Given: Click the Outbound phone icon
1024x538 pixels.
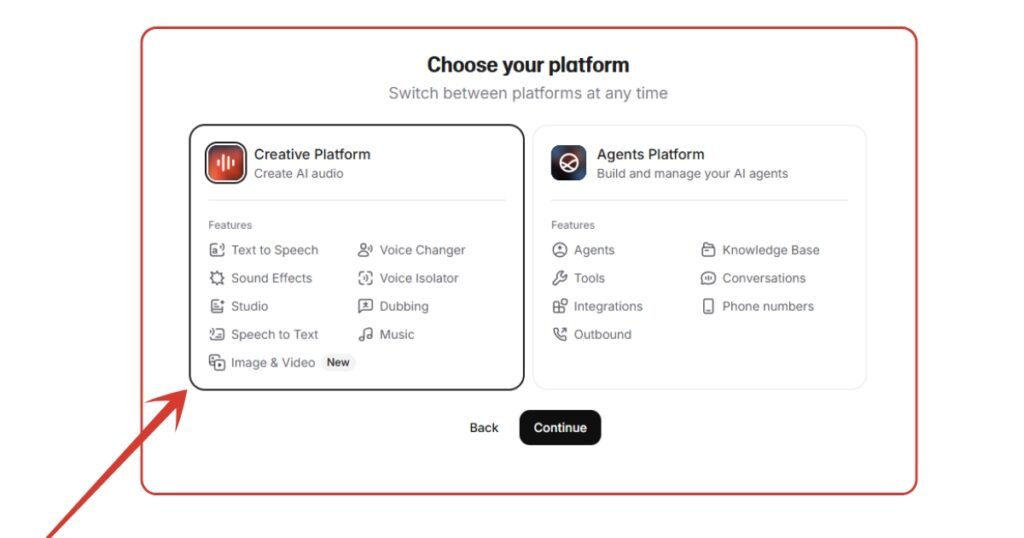Looking at the screenshot, I should pos(560,334).
